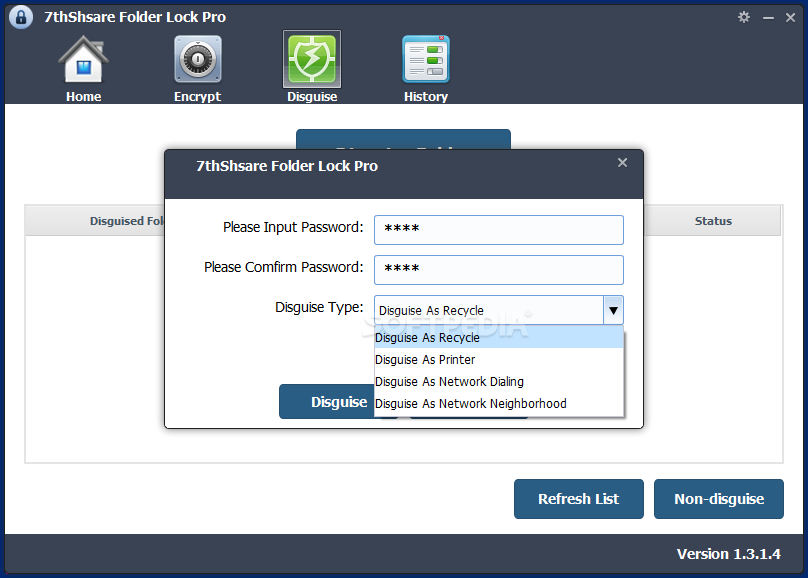
Task: Choose Disguise As Network Neighborhood option
Action: click(x=499, y=404)
